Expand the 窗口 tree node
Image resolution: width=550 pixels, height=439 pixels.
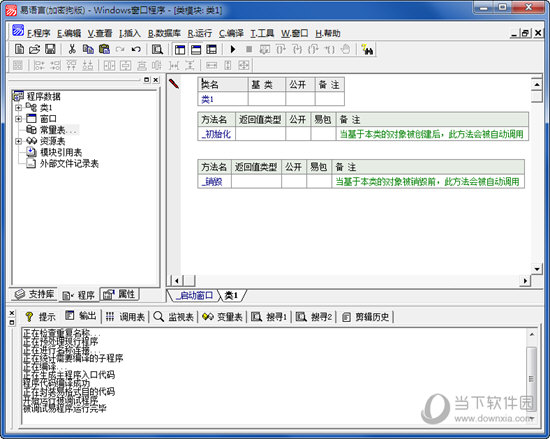[18, 119]
